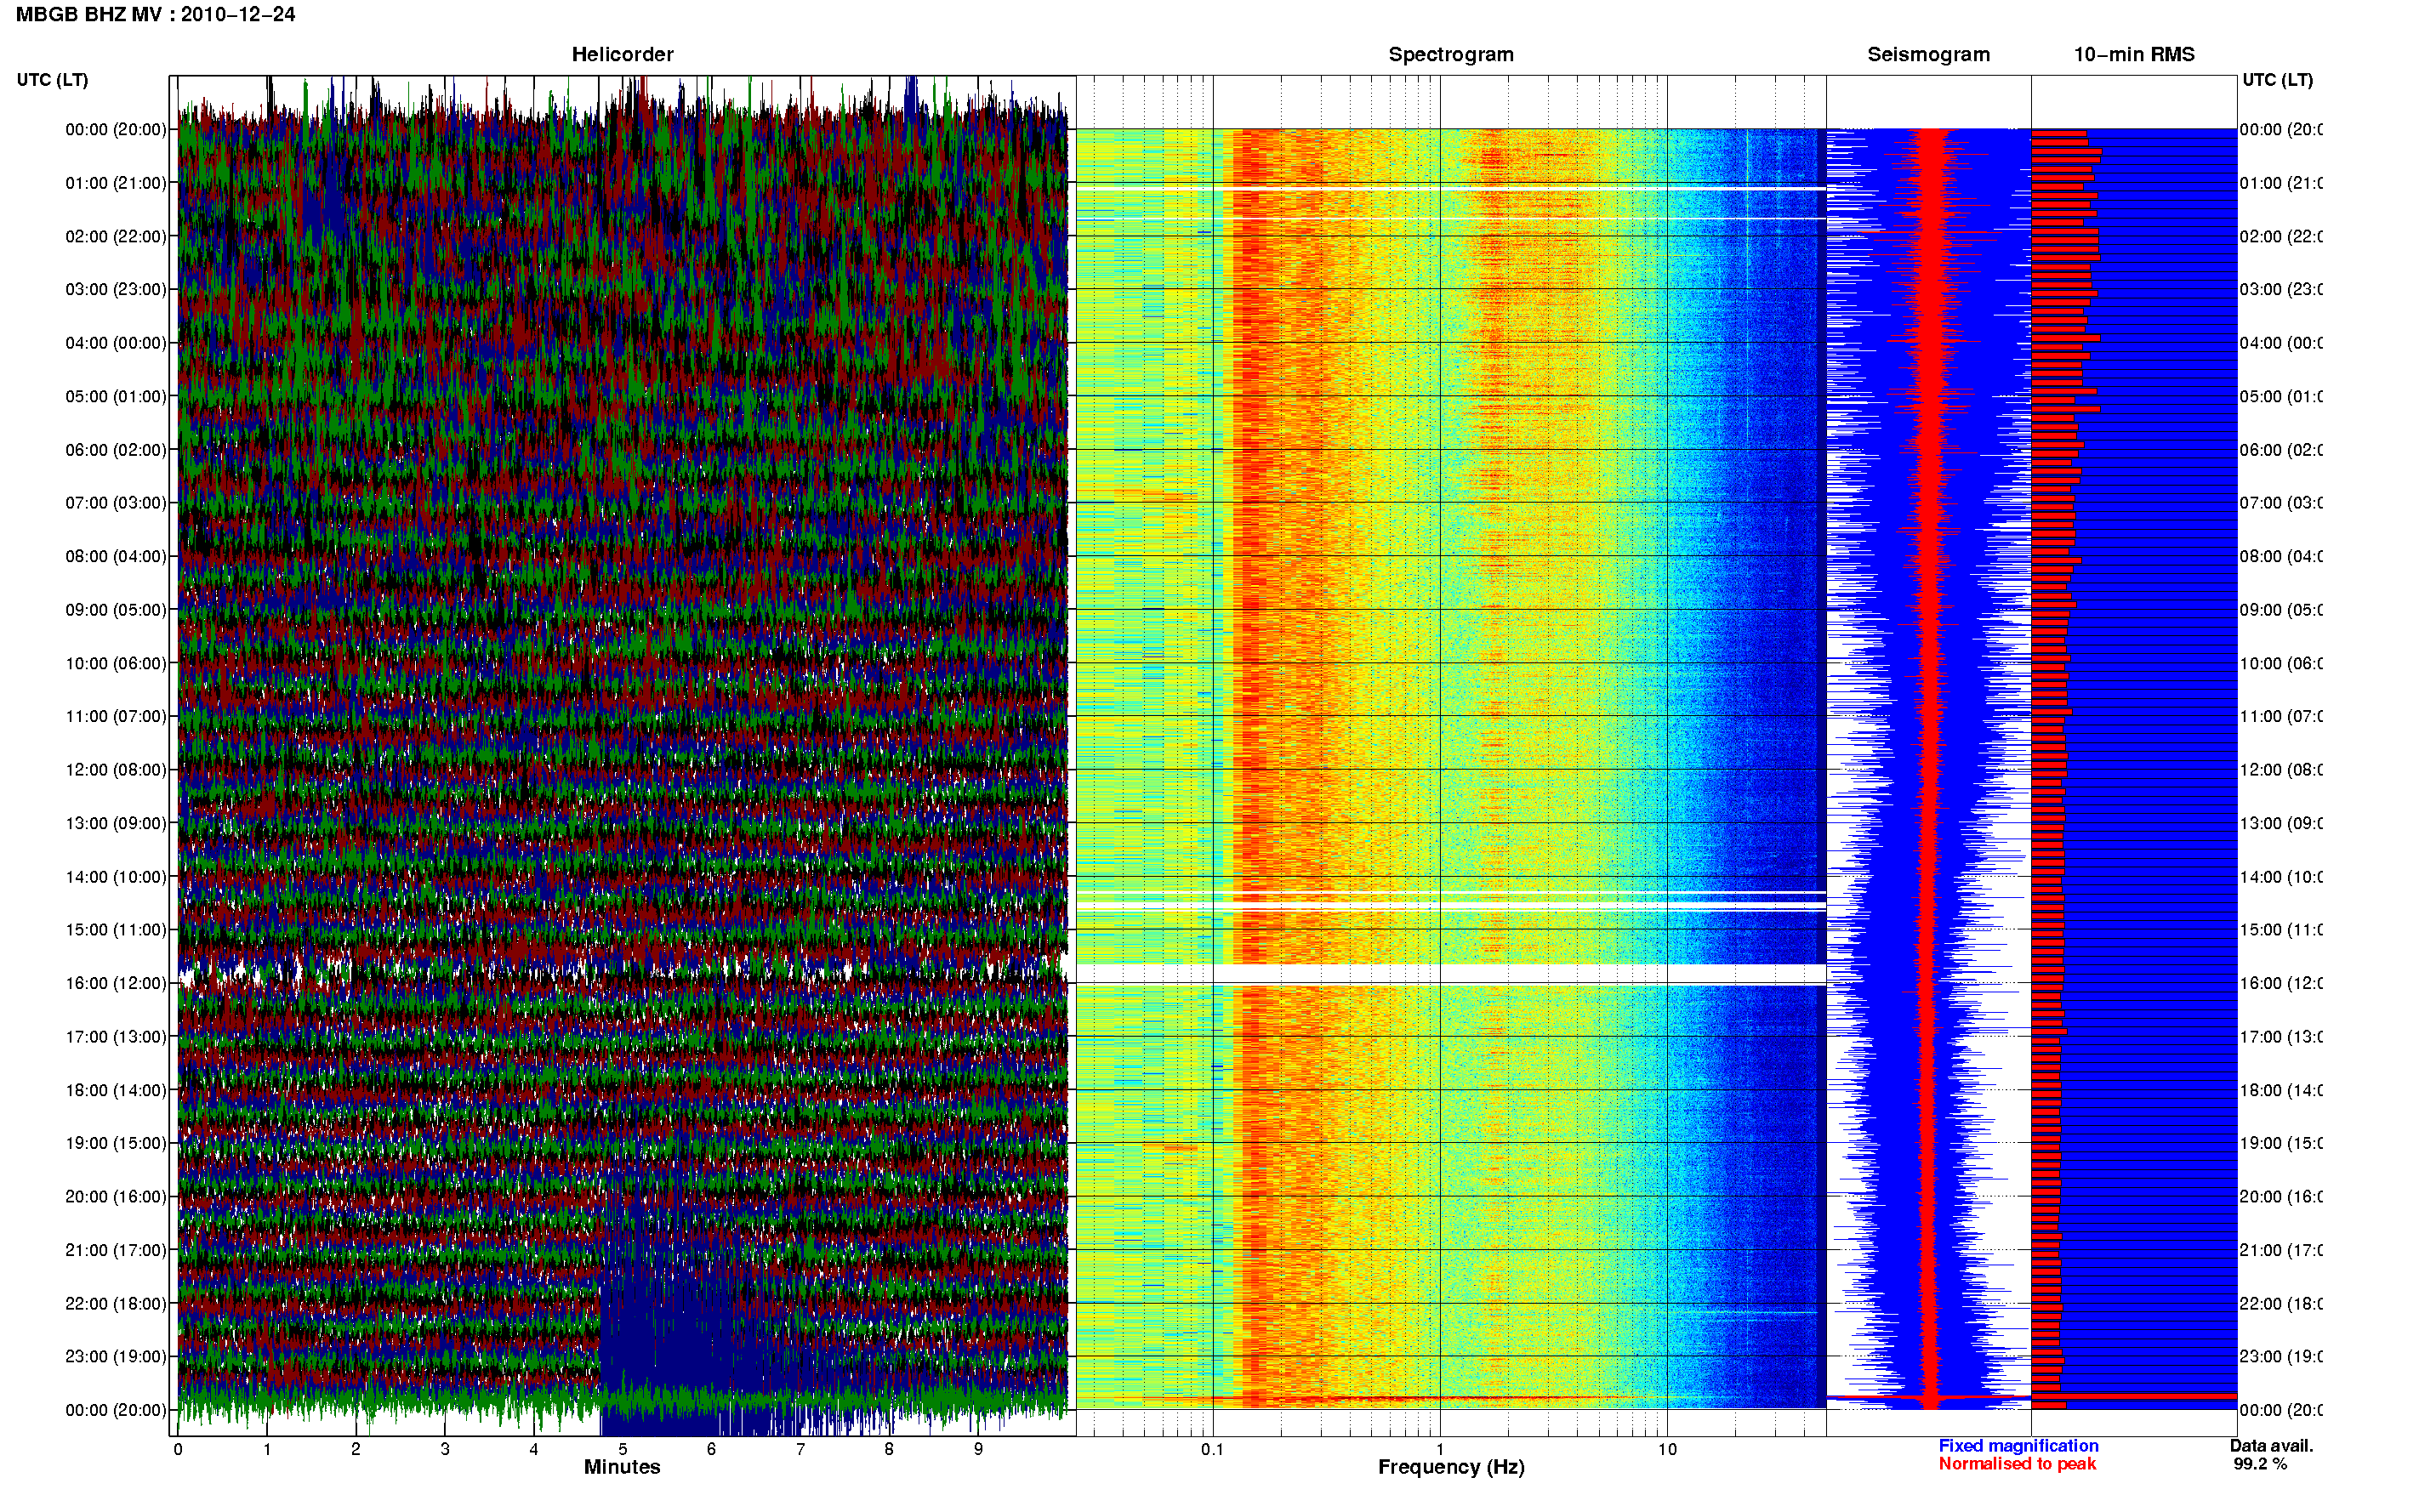Click left axis label 02:00 (22:00)
The width and height of the screenshot is (2419, 1512).
tap(116, 236)
